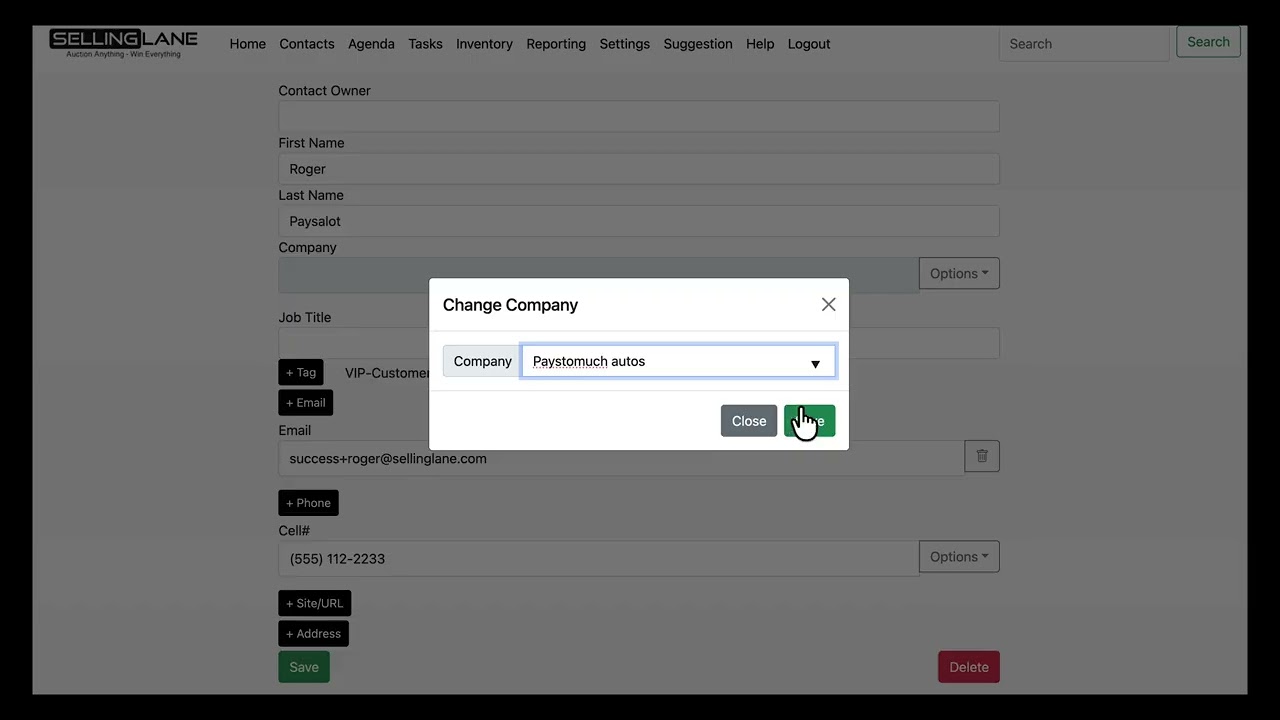1280x720 pixels.
Task: Click the green Save button in dialog
Action: [809, 421]
